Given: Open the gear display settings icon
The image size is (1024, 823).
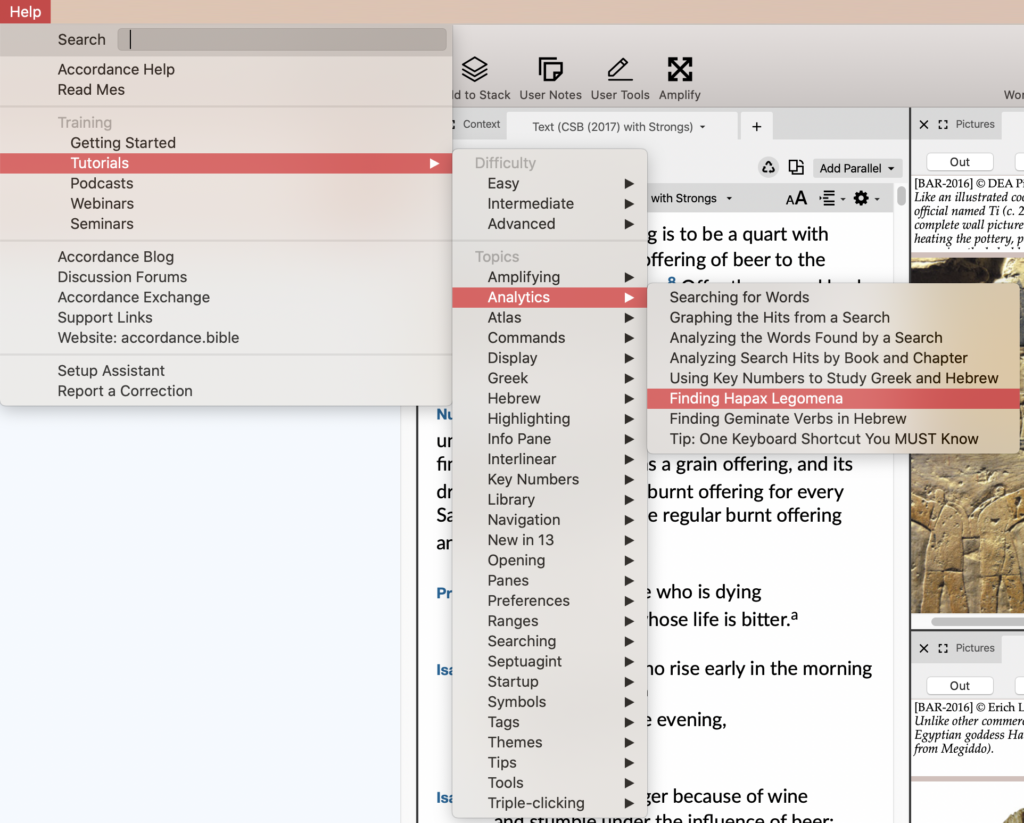Looking at the screenshot, I should coord(861,199).
